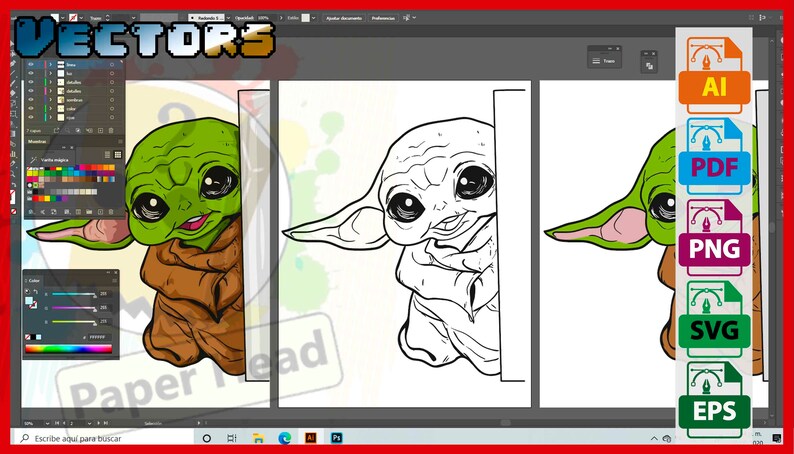Screen dimensions: 794x454
Task: Click the new color group folder icon
Action: pyautogui.click(x=89, y=212)
